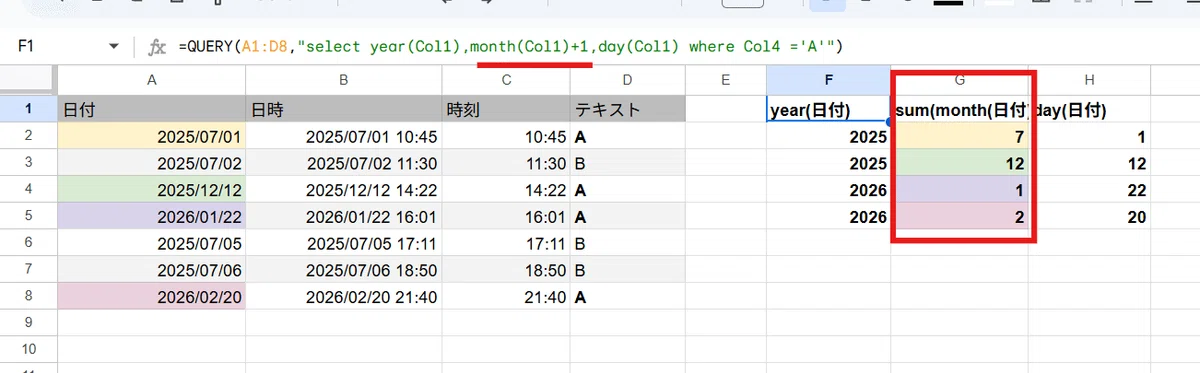The width and height of the screenshot is (1200, 373).
Task: Click cell A6 '2025/07/05'
Action: [x=152, y=243]
